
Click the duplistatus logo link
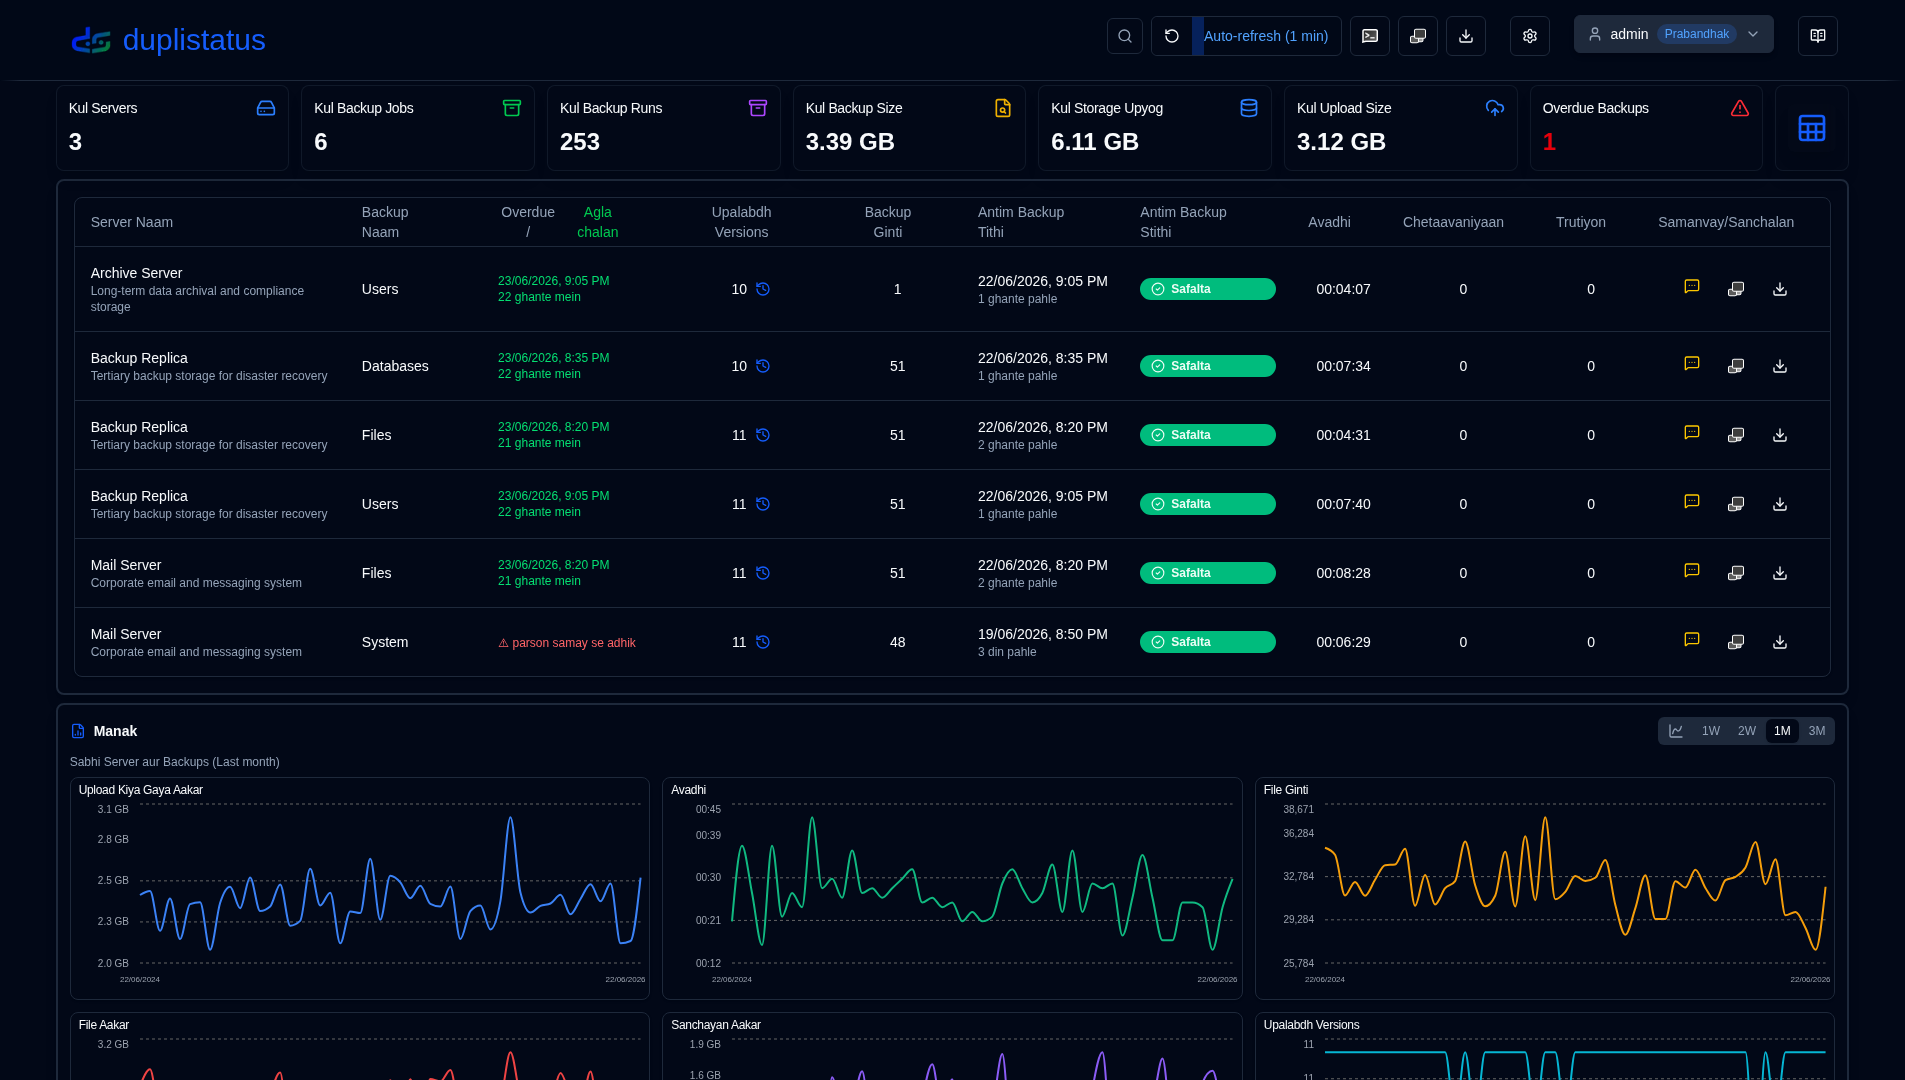[x=168, y=40]
